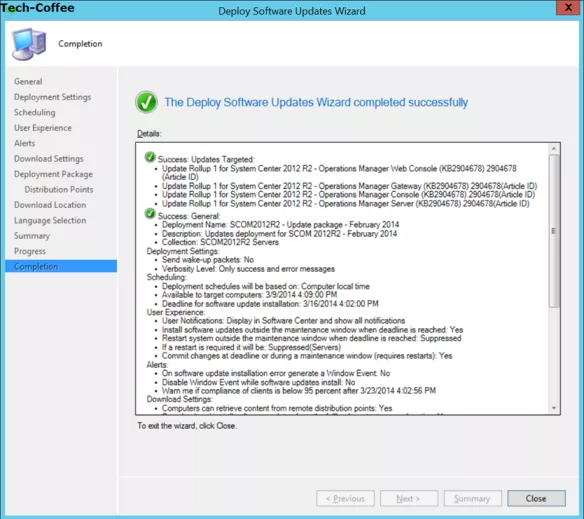Click the disabled Summary button
The height and width of the screenshot is (519, 584).
(x=472, y=499)
